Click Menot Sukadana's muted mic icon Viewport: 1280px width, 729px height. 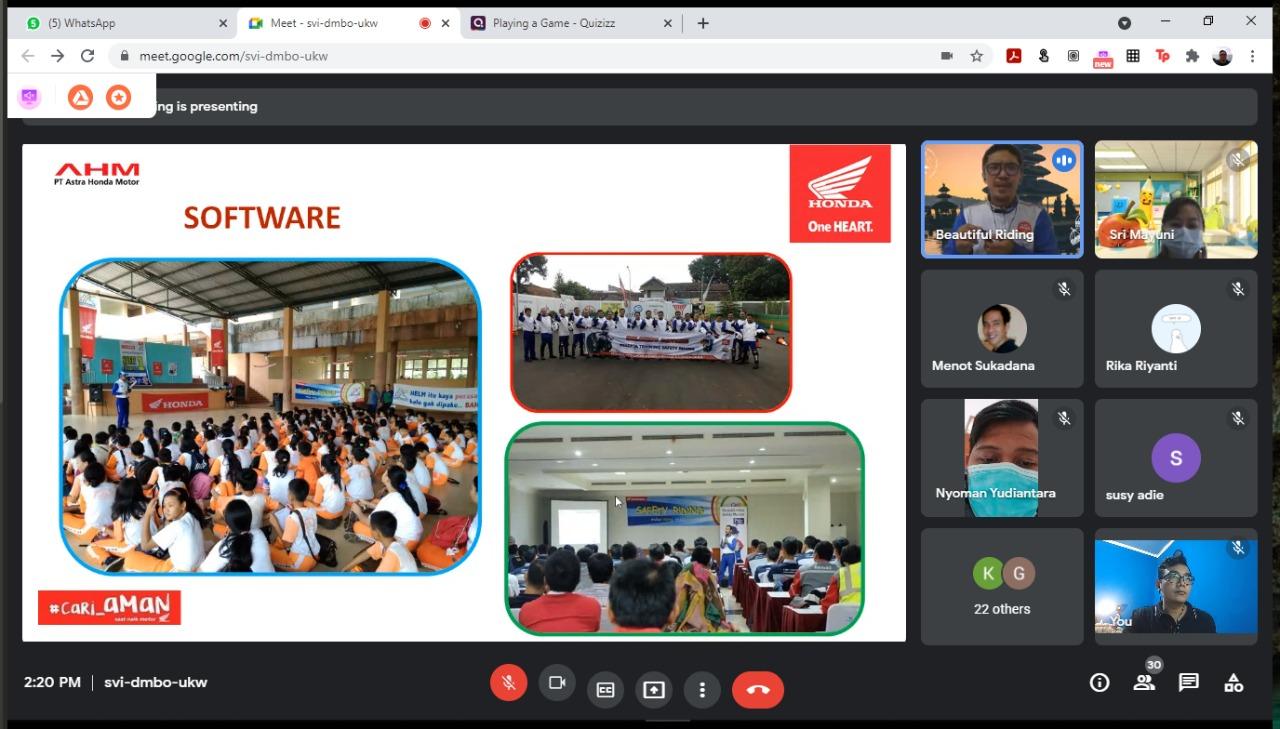pyautogui.click(x=1064, y=289)
